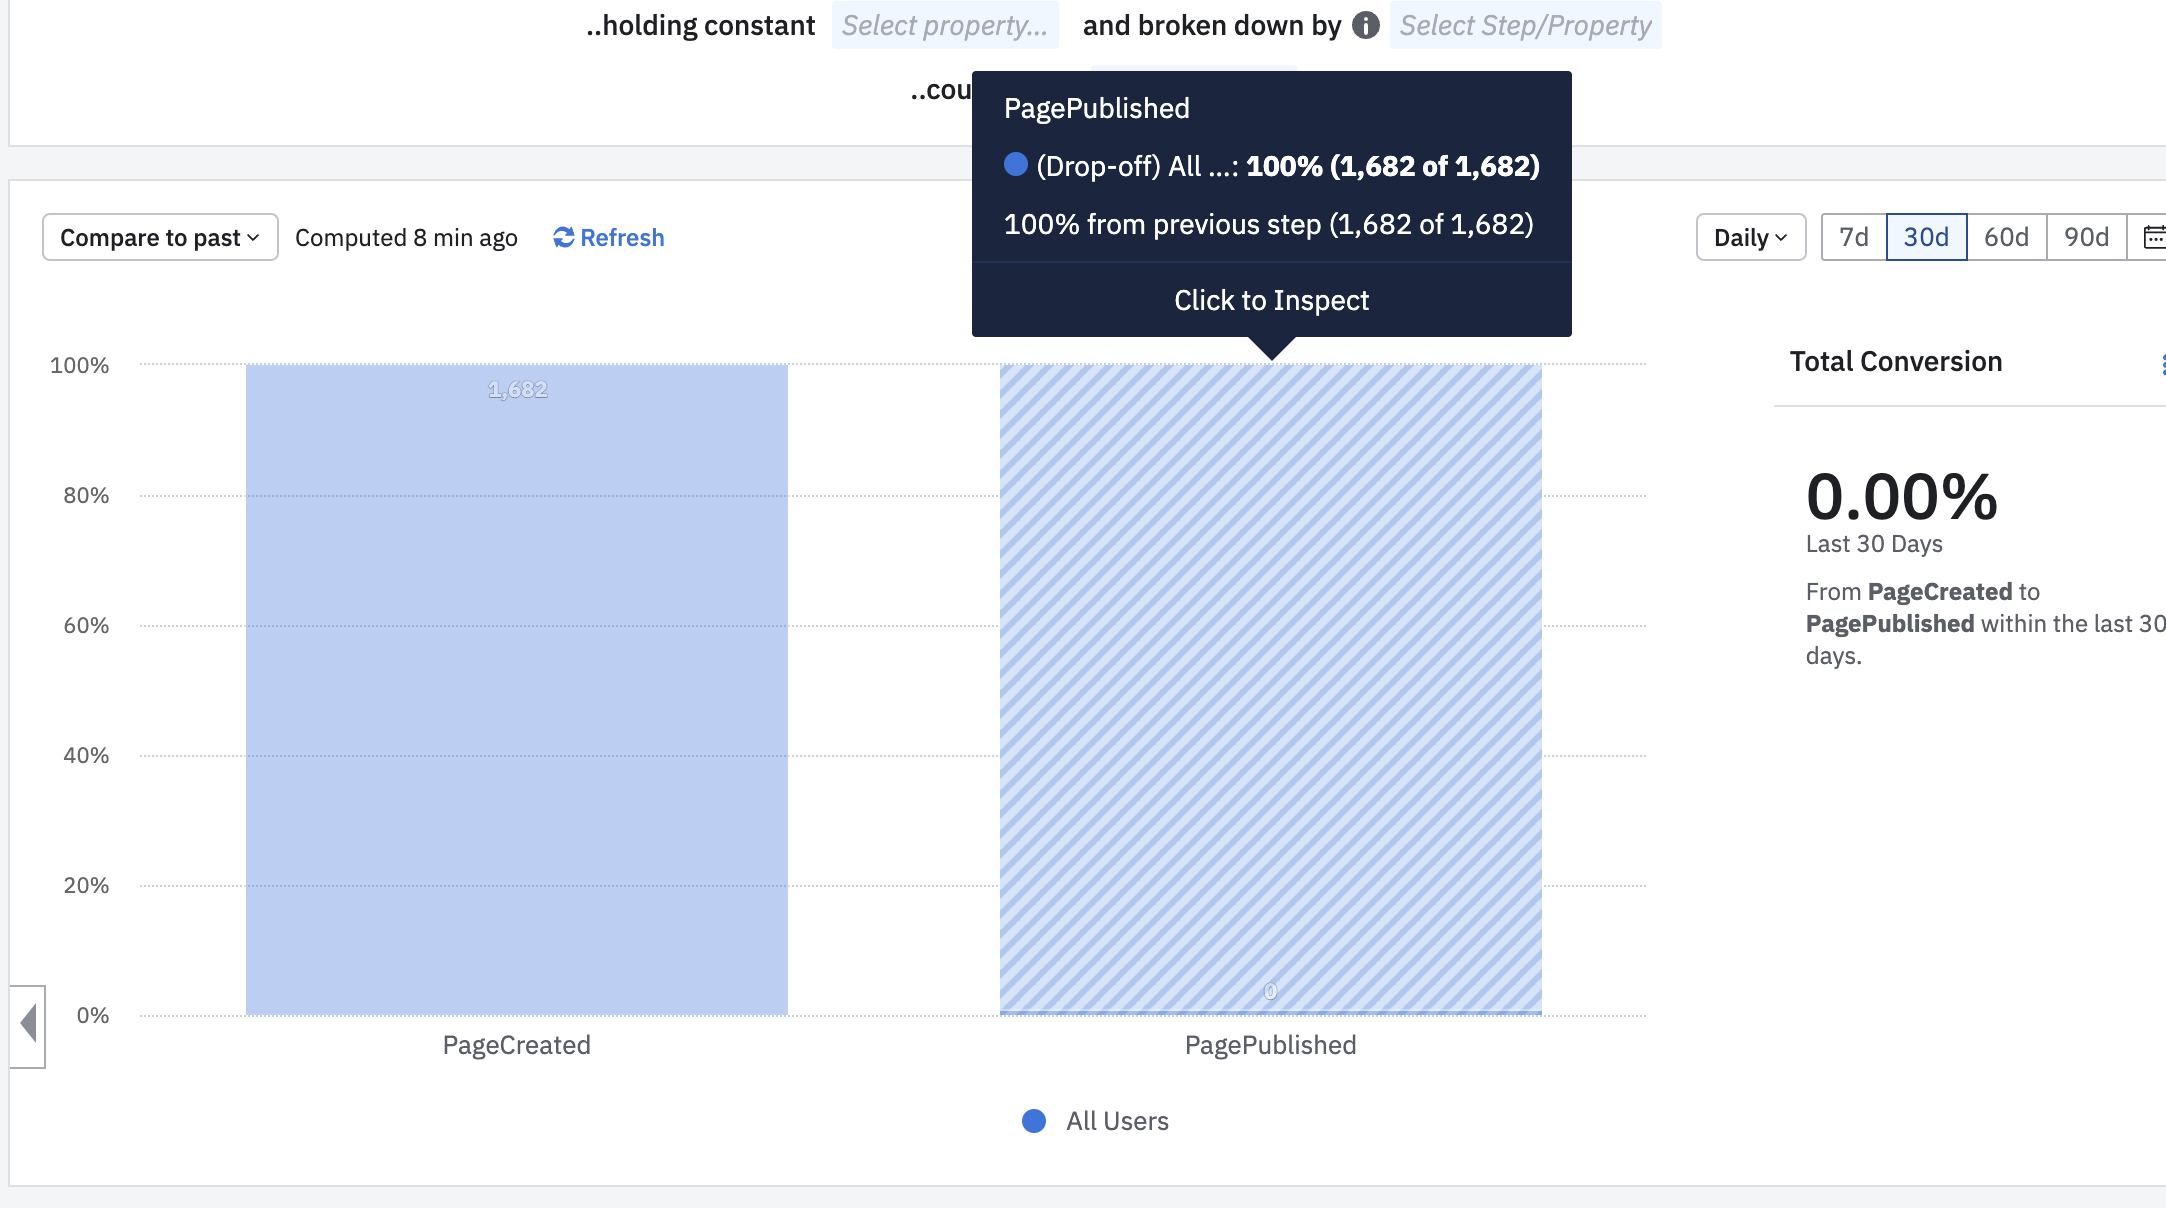2166x1208 pixels.
Task: Click the left-pointing collapse panel arrow
Action: click(x=28, y=1024)
